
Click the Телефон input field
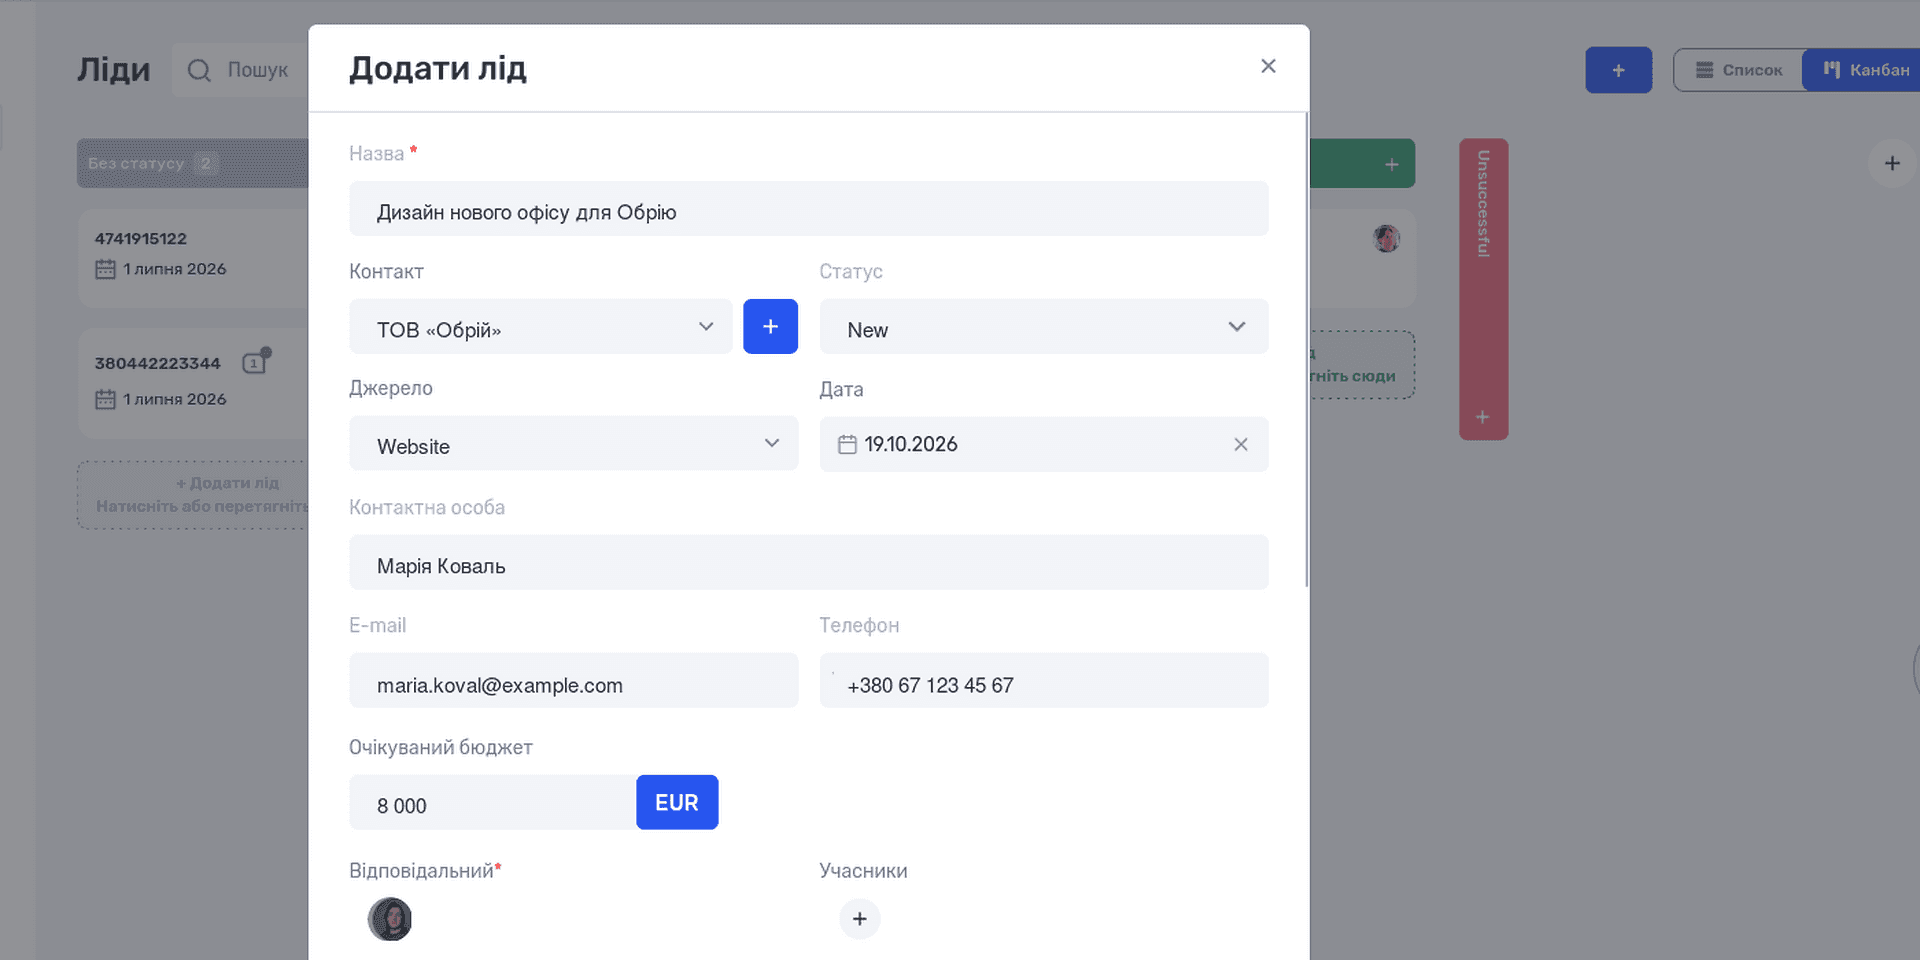click(1044, 680)
